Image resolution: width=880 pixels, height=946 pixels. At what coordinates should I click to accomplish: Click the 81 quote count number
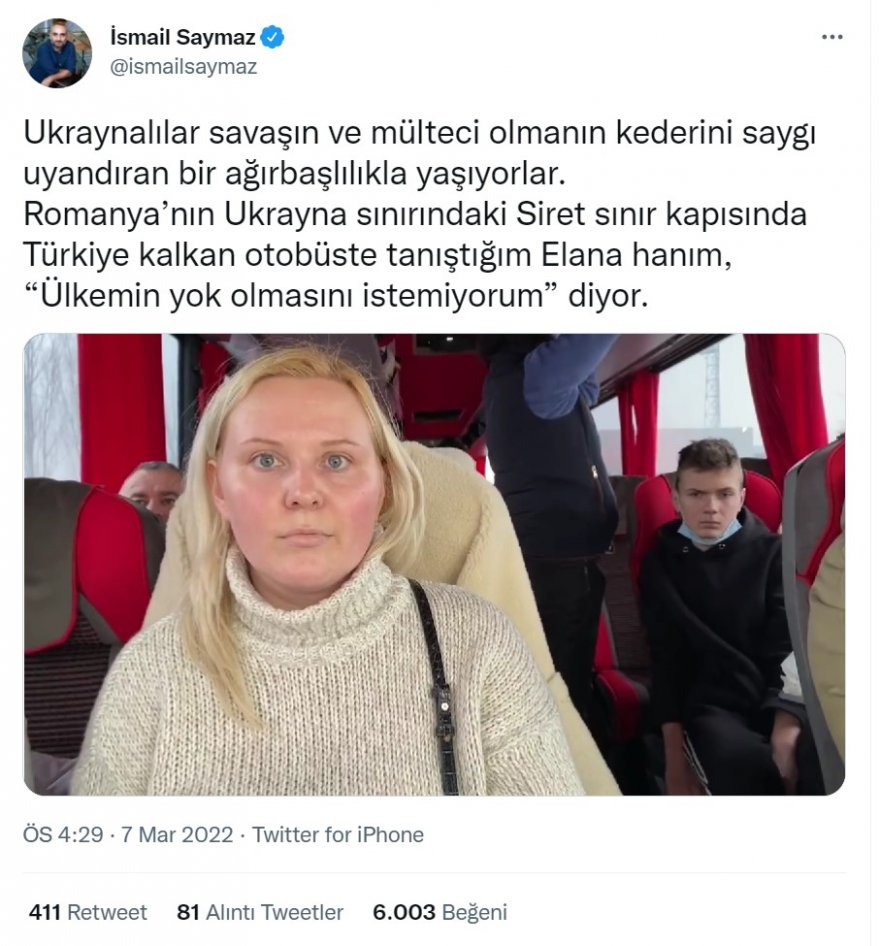pos(188,912)
